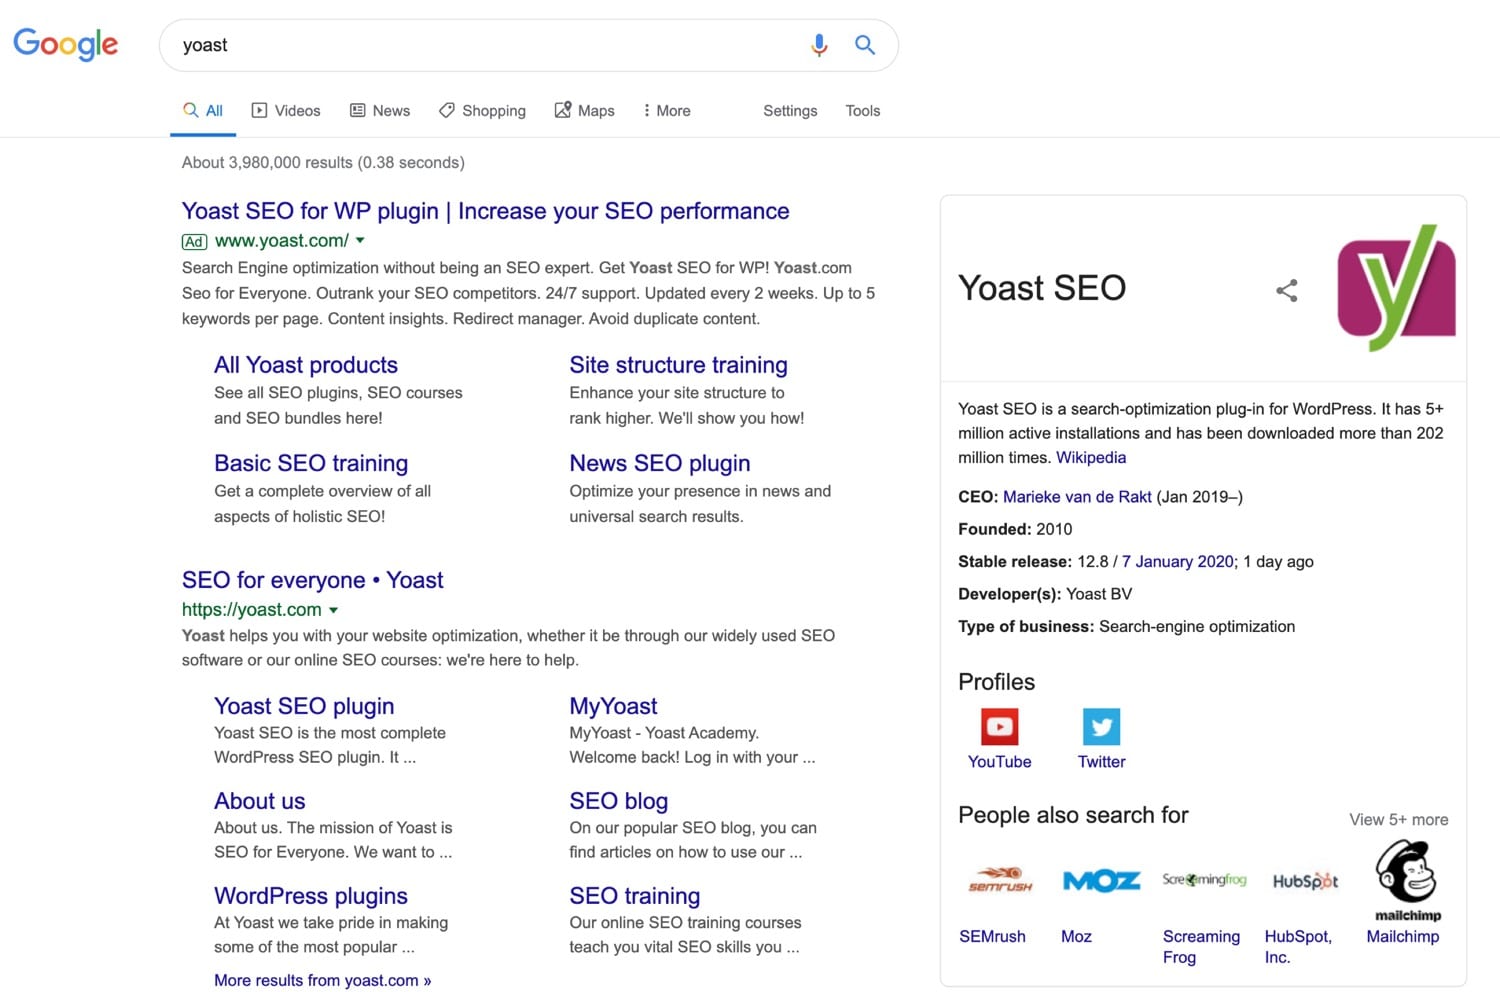Viewport: 1500px width, 992px height.
Task: Open the More search categories dropdown
Action: [666, 110]
